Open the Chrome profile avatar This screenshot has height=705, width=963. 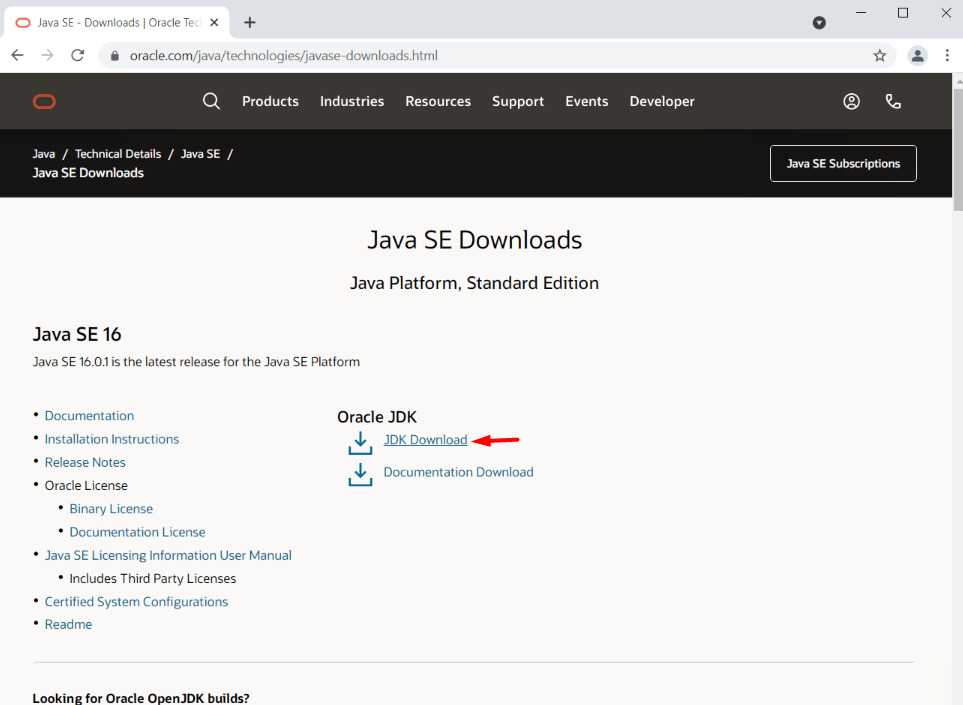coord(918,56)
